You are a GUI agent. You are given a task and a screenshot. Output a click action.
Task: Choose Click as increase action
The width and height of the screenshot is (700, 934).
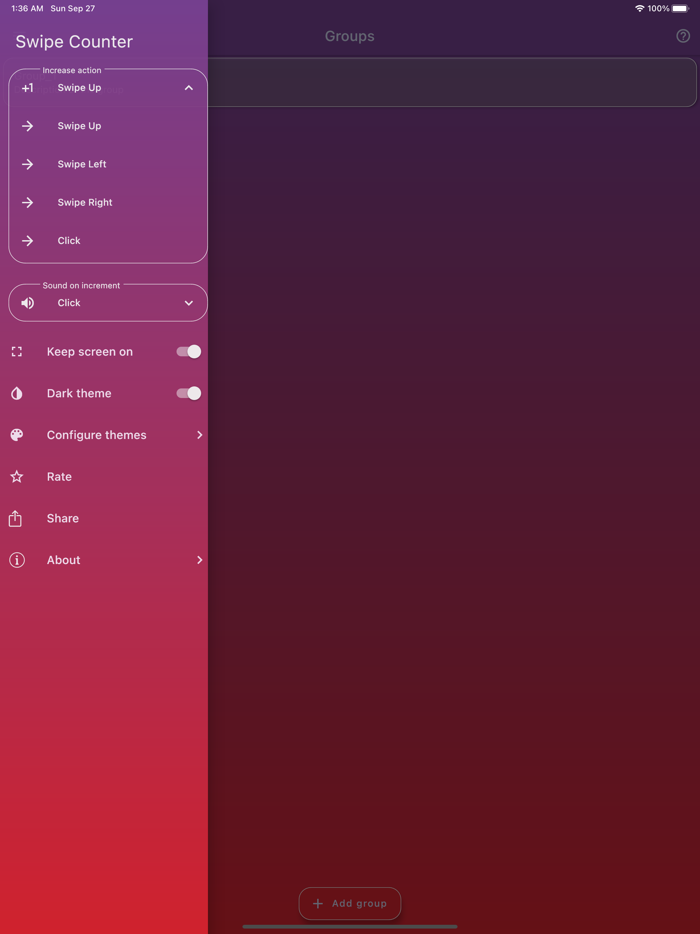(x=108, y=240)
